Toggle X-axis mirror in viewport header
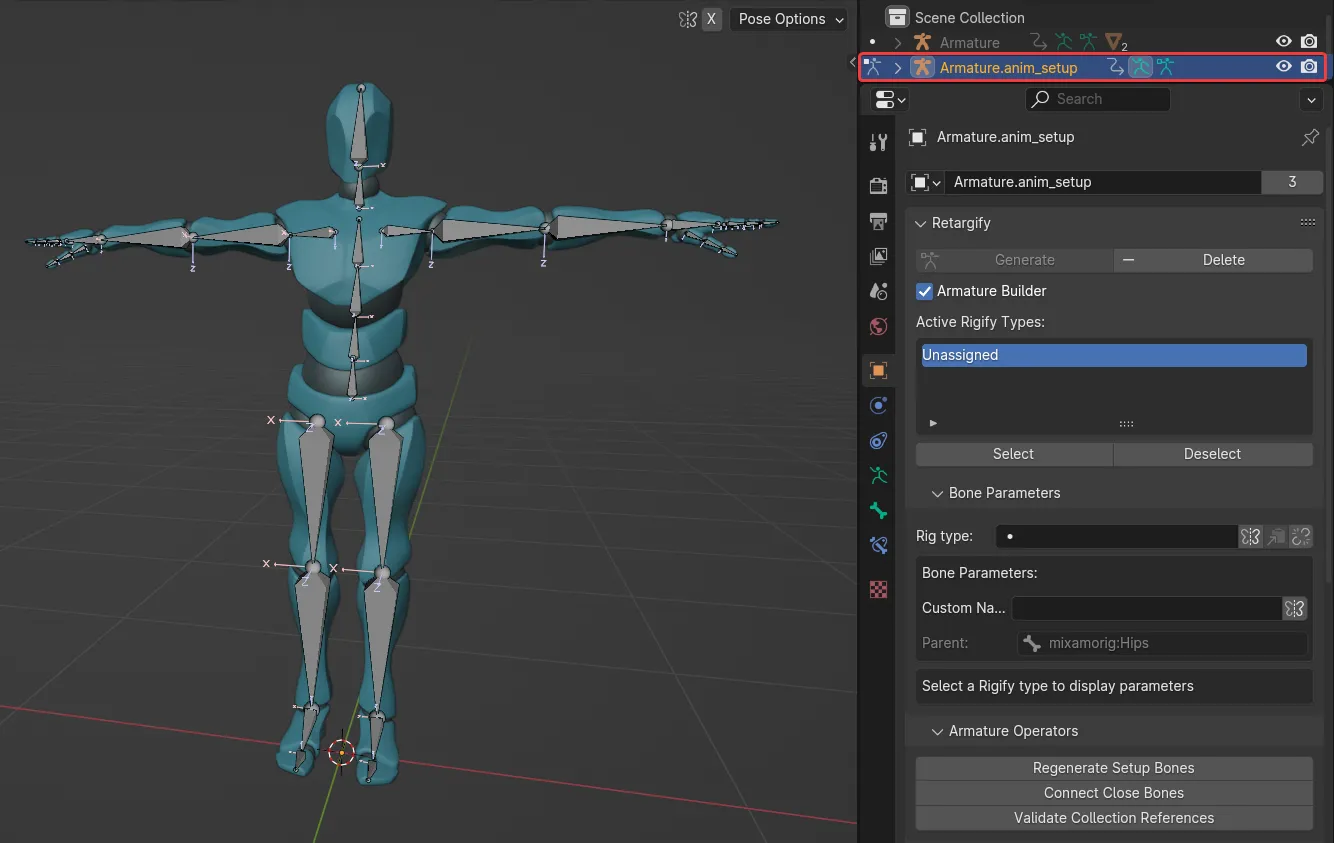Image resolution: width=1334 pixels, height=843 pixels. pyautogui.click(x=711, y=19)
